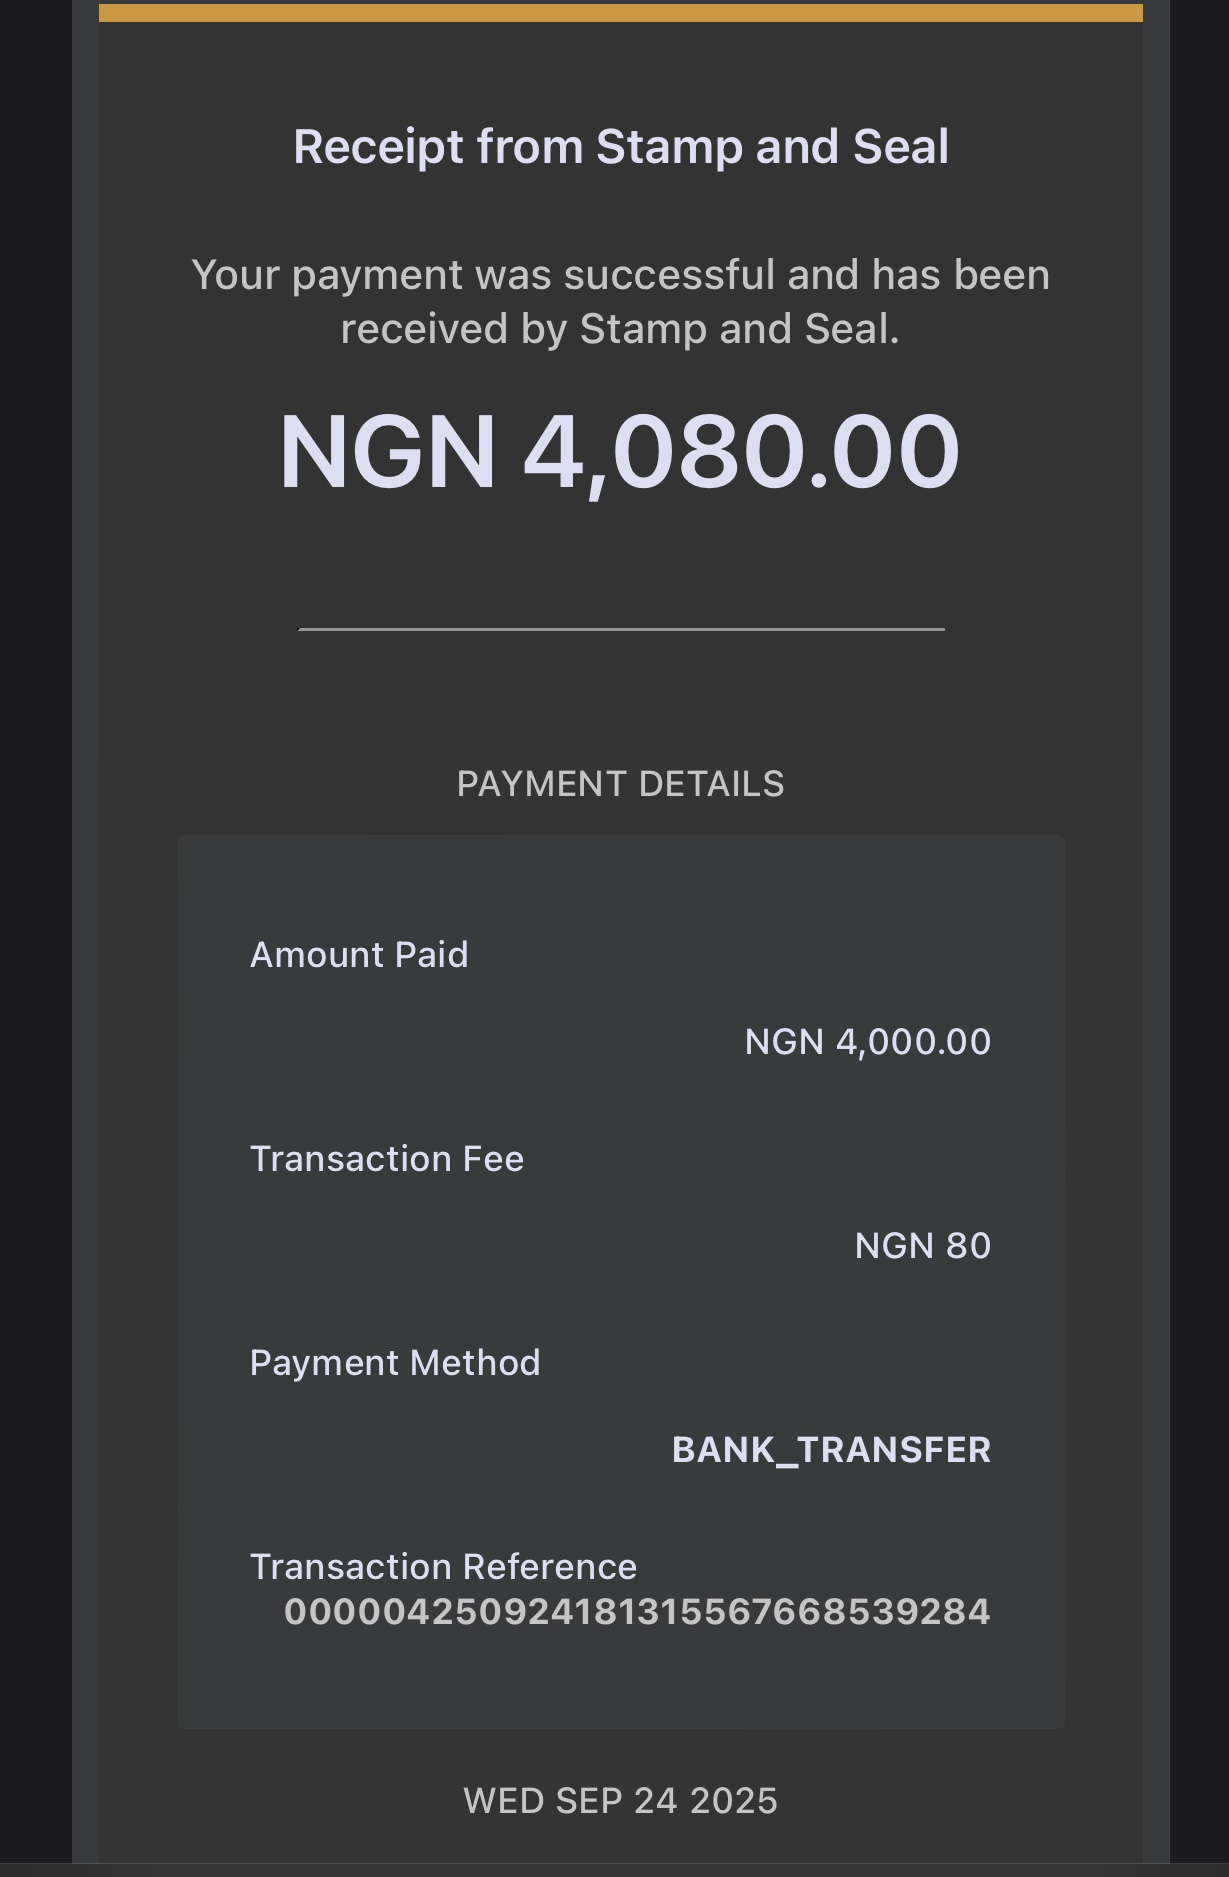The height and width of the screenshot is (1877, 1229).
Task: Select the large NGN 4,080.00 total
Action: click(620, 453)
